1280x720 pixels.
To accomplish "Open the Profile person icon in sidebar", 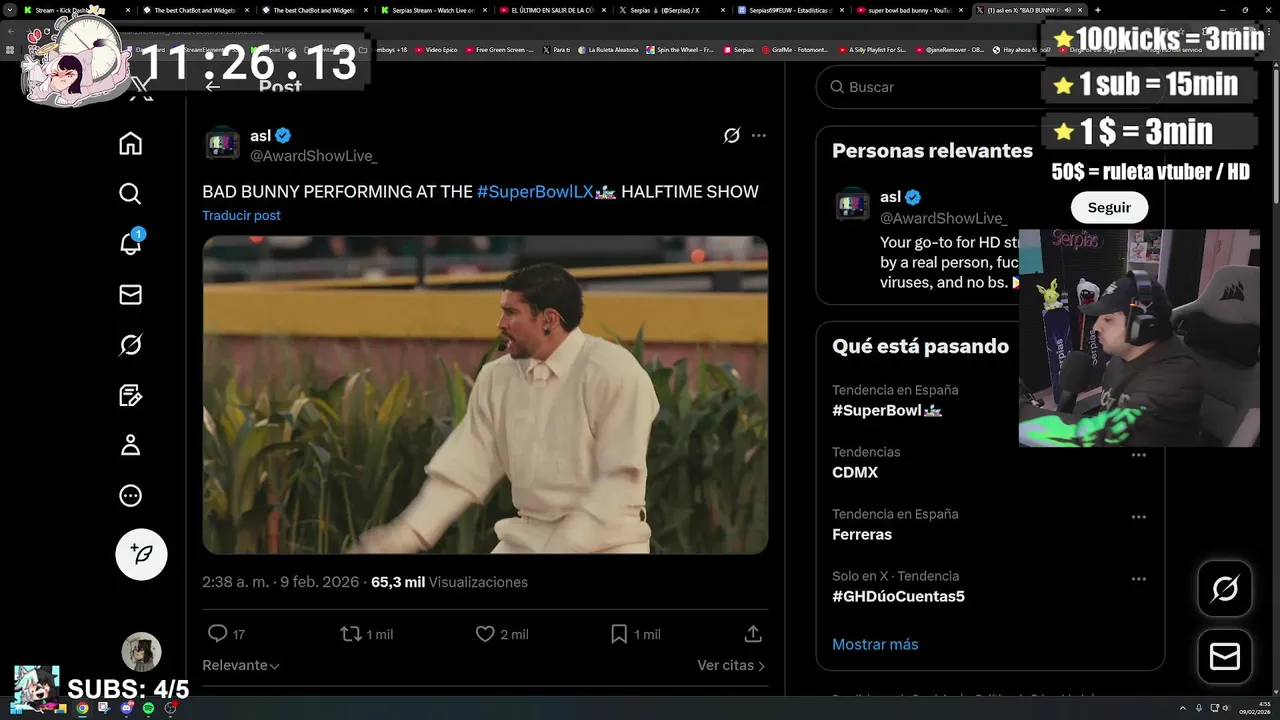I will [x=130, y=445].
